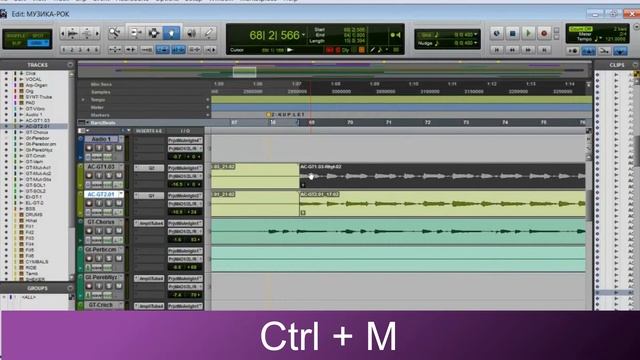Expand the Tempo ruler

[83, 100]
